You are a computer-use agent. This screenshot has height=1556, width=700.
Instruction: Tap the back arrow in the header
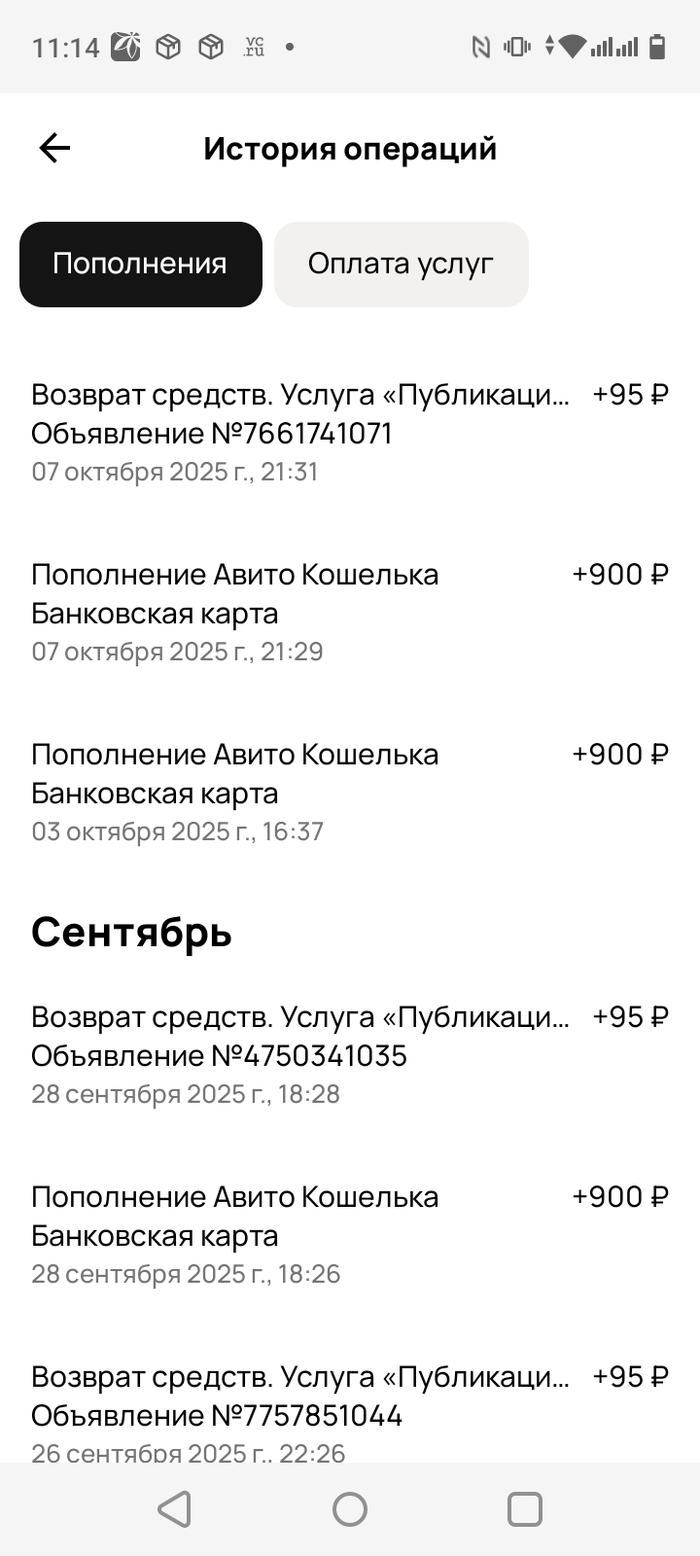55,149
